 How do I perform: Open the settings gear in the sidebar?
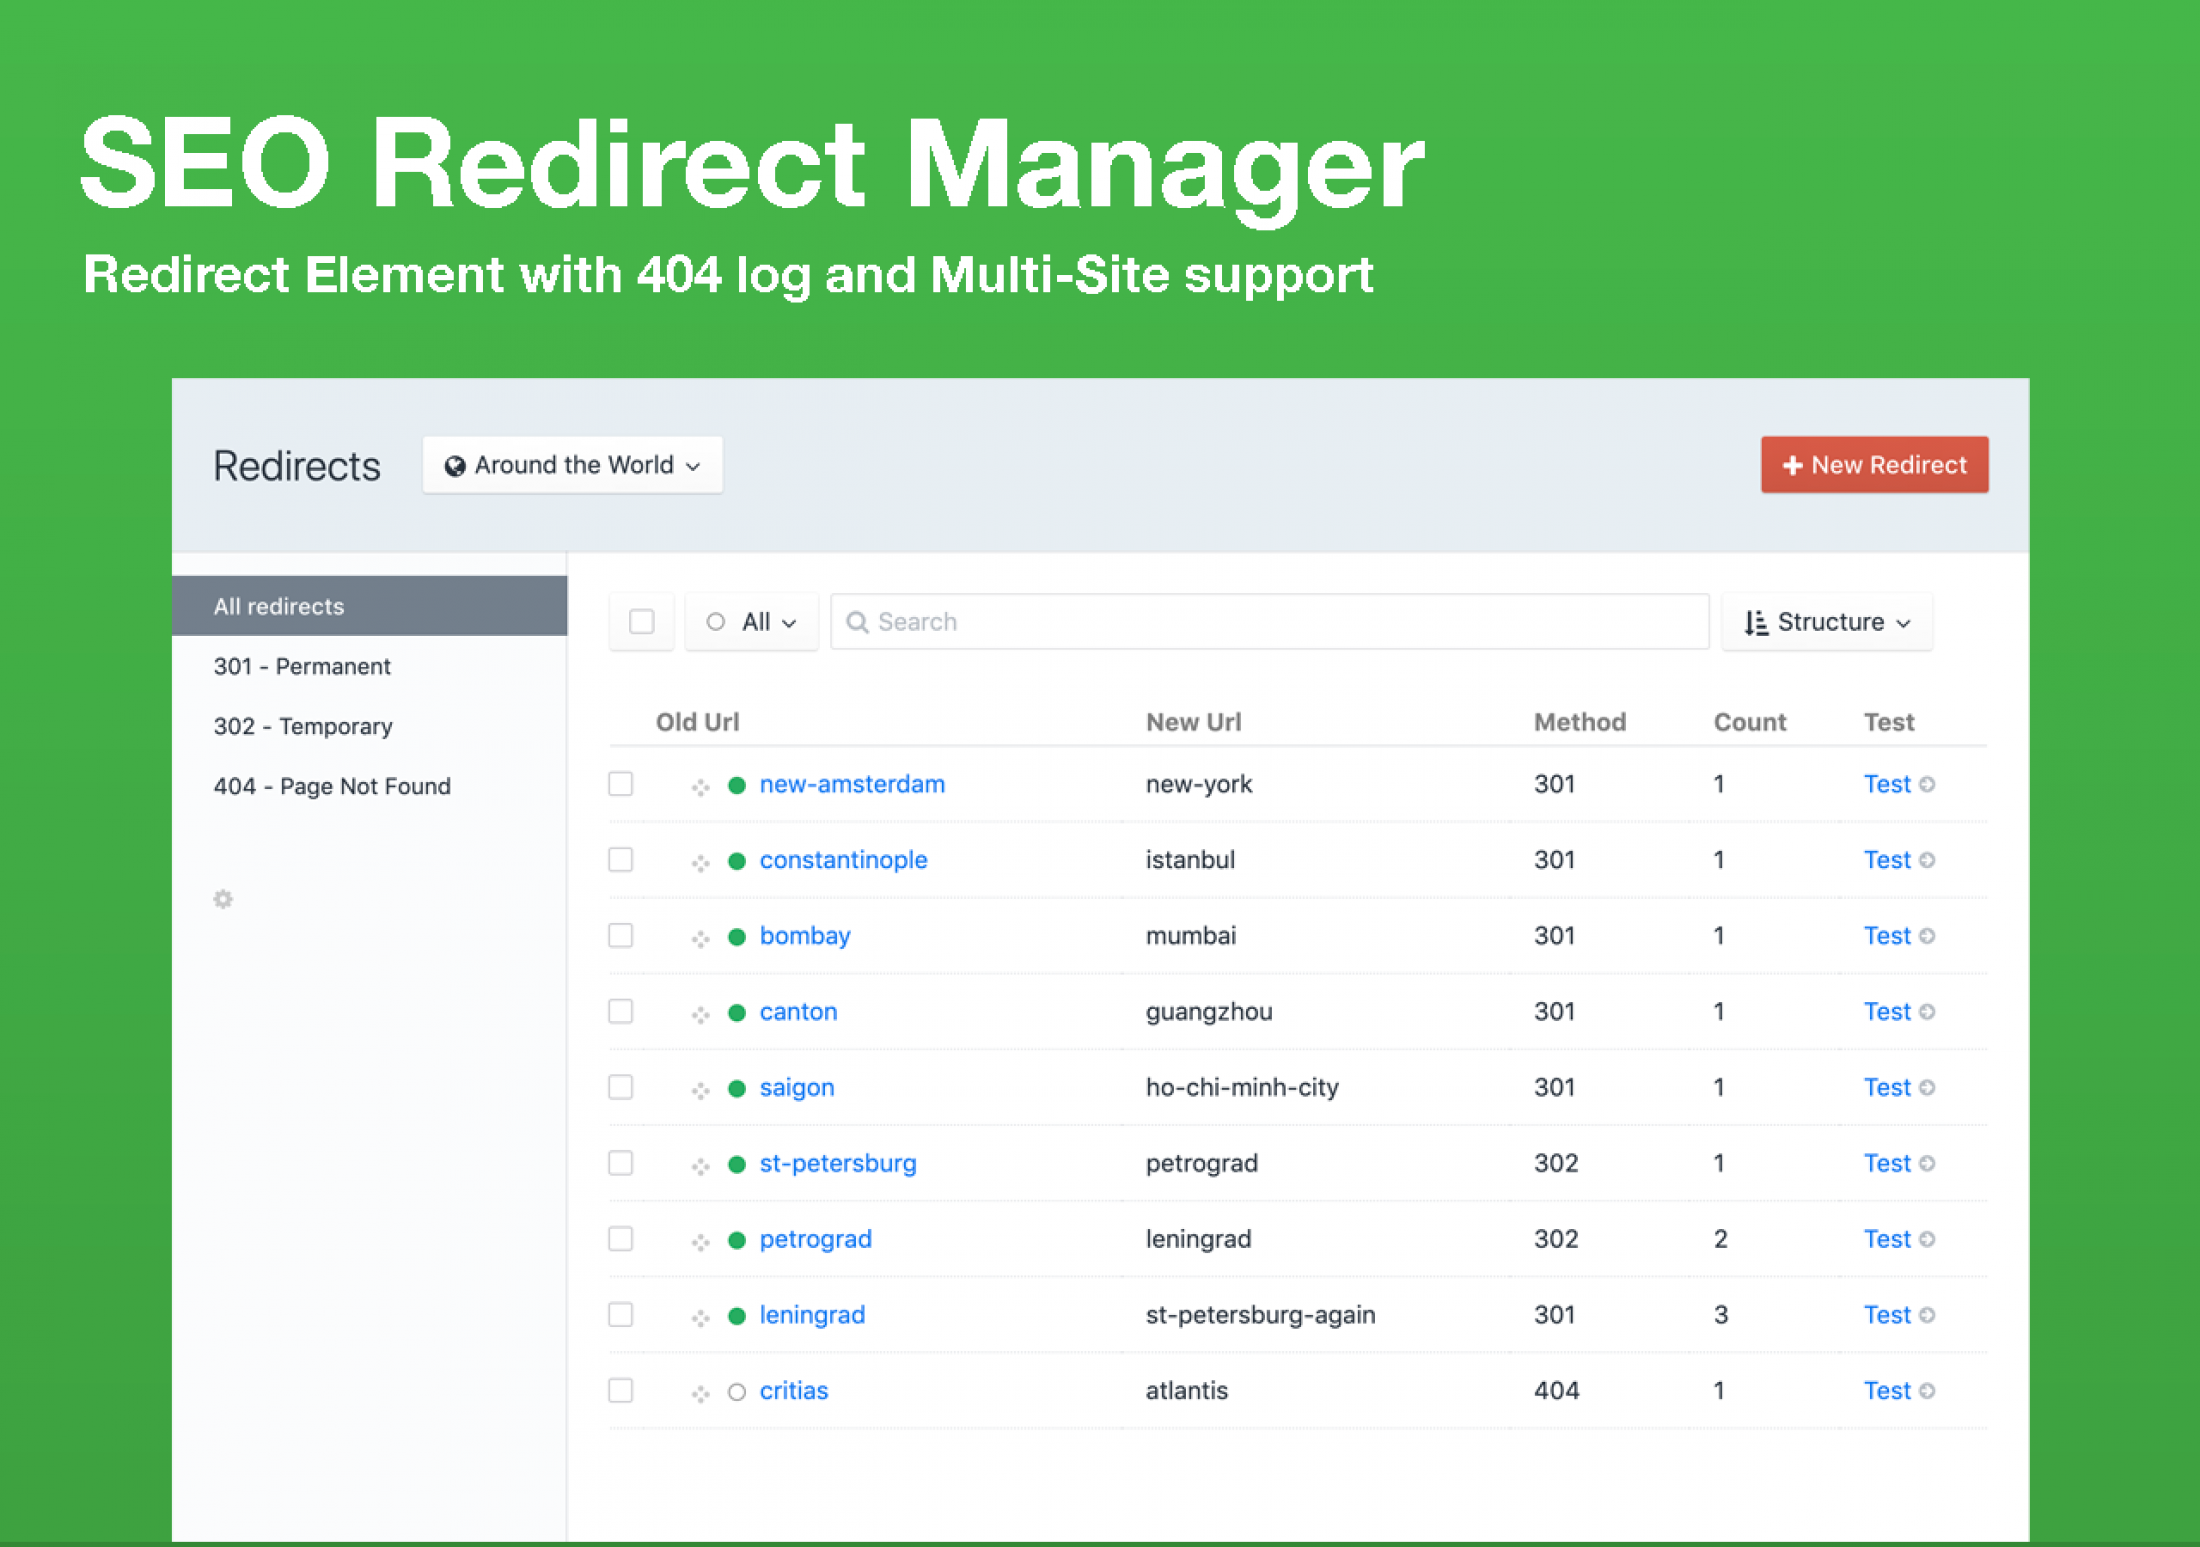pyautogui.click(x=222, y=900)
